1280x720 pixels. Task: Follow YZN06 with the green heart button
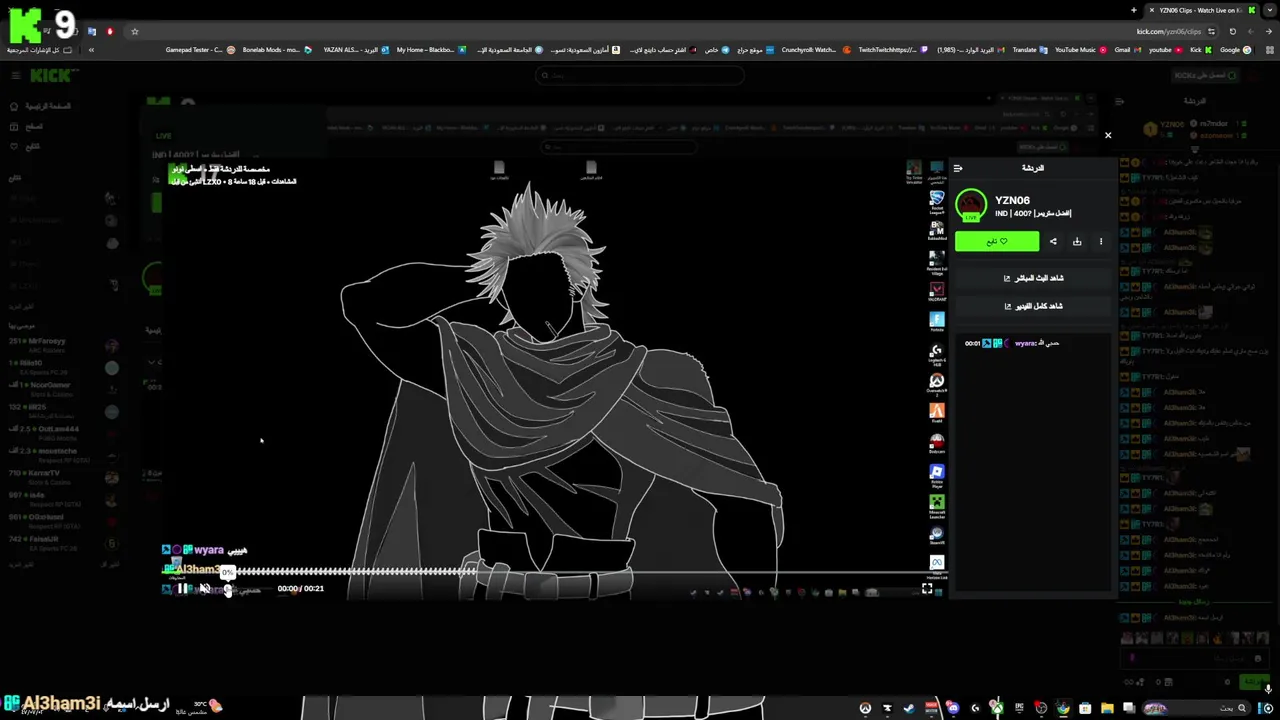tap(997, 241)
